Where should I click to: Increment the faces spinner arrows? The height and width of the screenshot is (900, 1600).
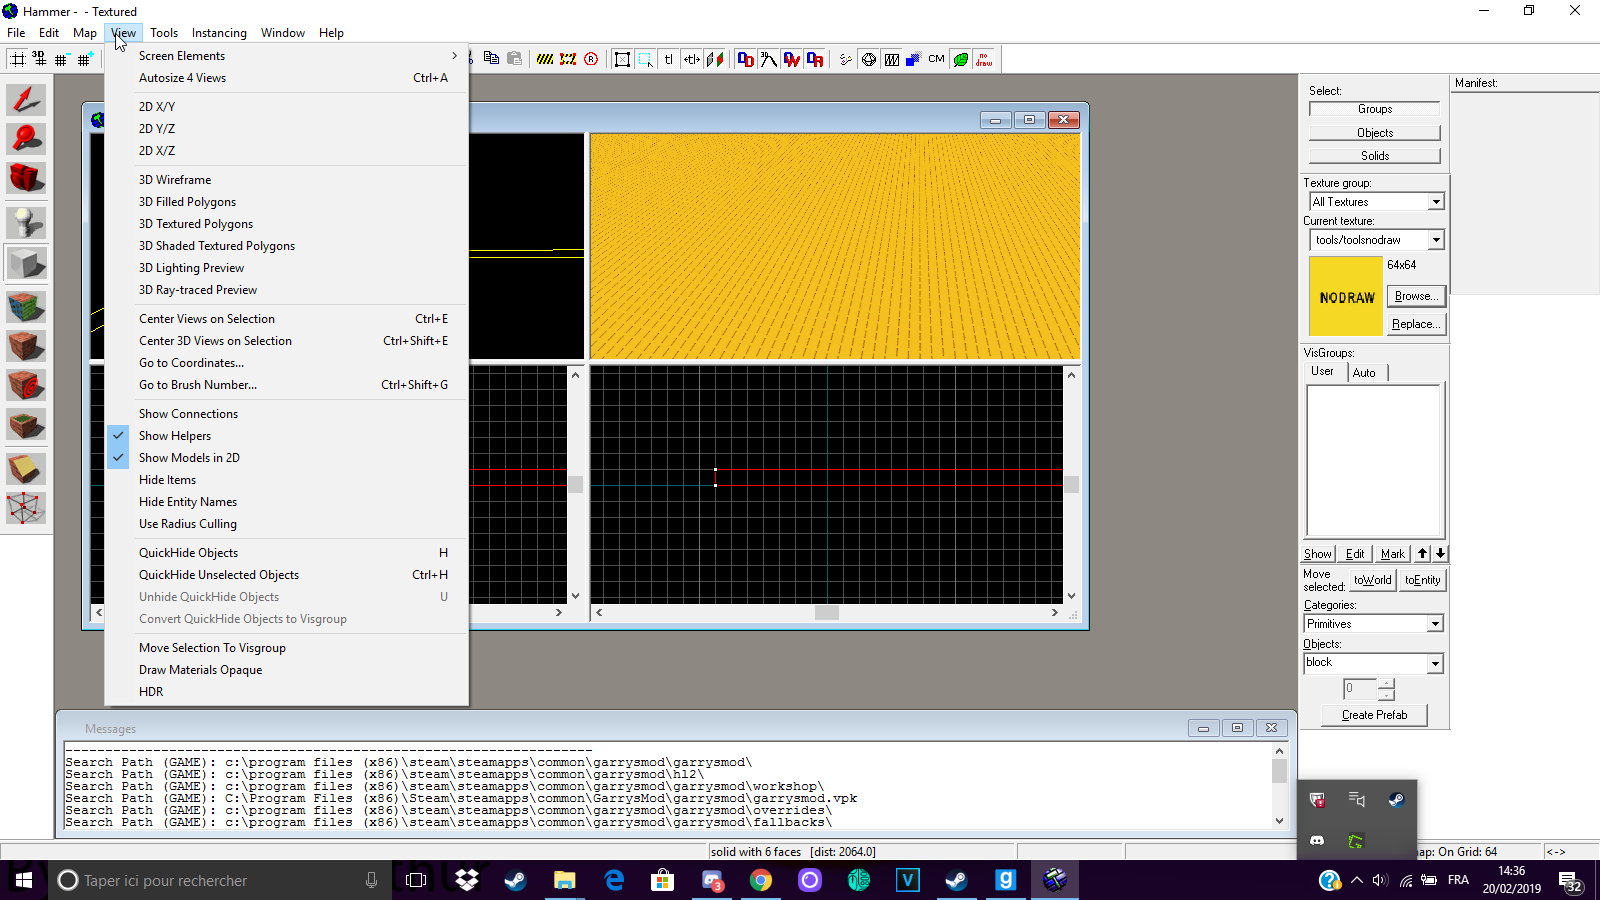click(1386, 684)
